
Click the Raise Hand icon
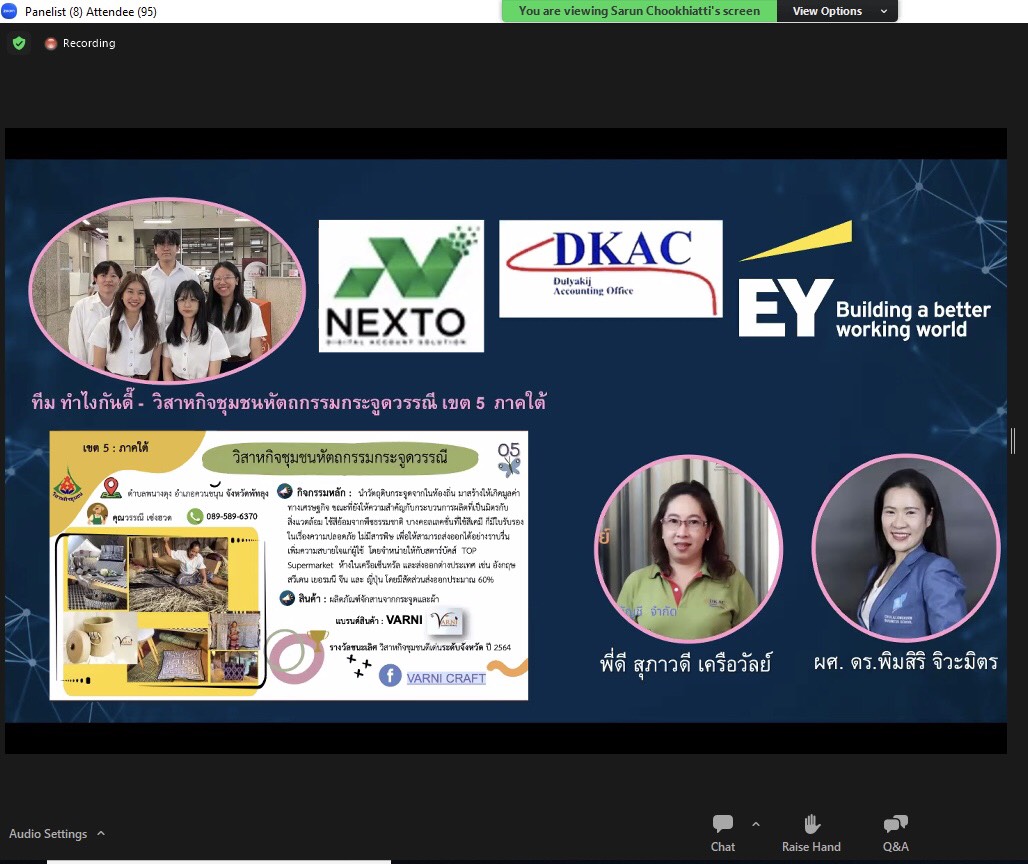[812, 824]
